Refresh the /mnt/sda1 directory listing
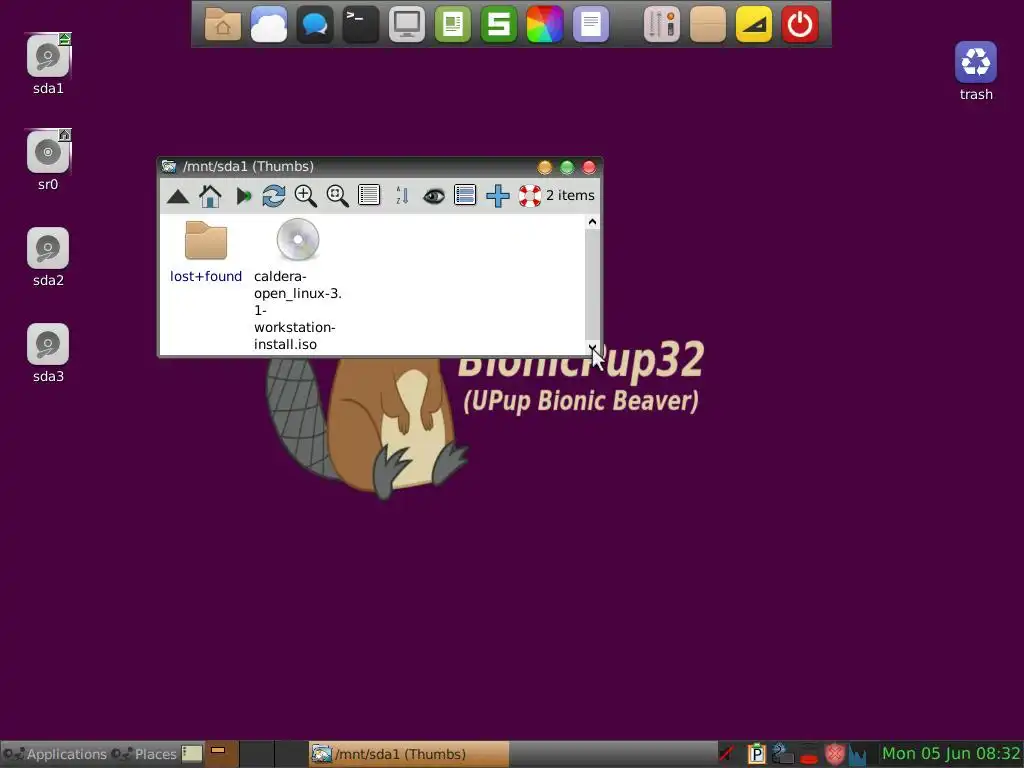Viewport: 1024px width, 768px height. 274,196
